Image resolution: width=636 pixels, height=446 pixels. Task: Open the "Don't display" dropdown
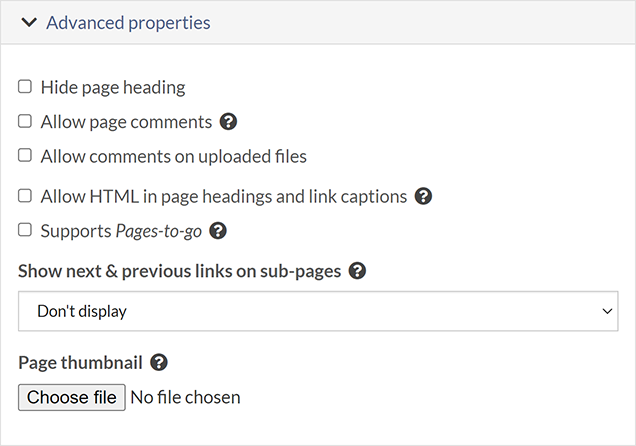[x=318, y=311]
